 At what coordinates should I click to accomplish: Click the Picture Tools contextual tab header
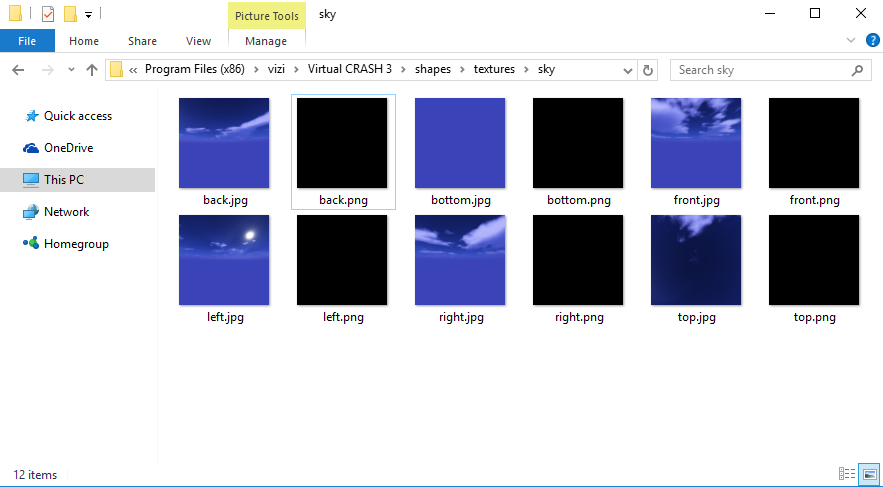pyautogui.click(x=266, y=16)
